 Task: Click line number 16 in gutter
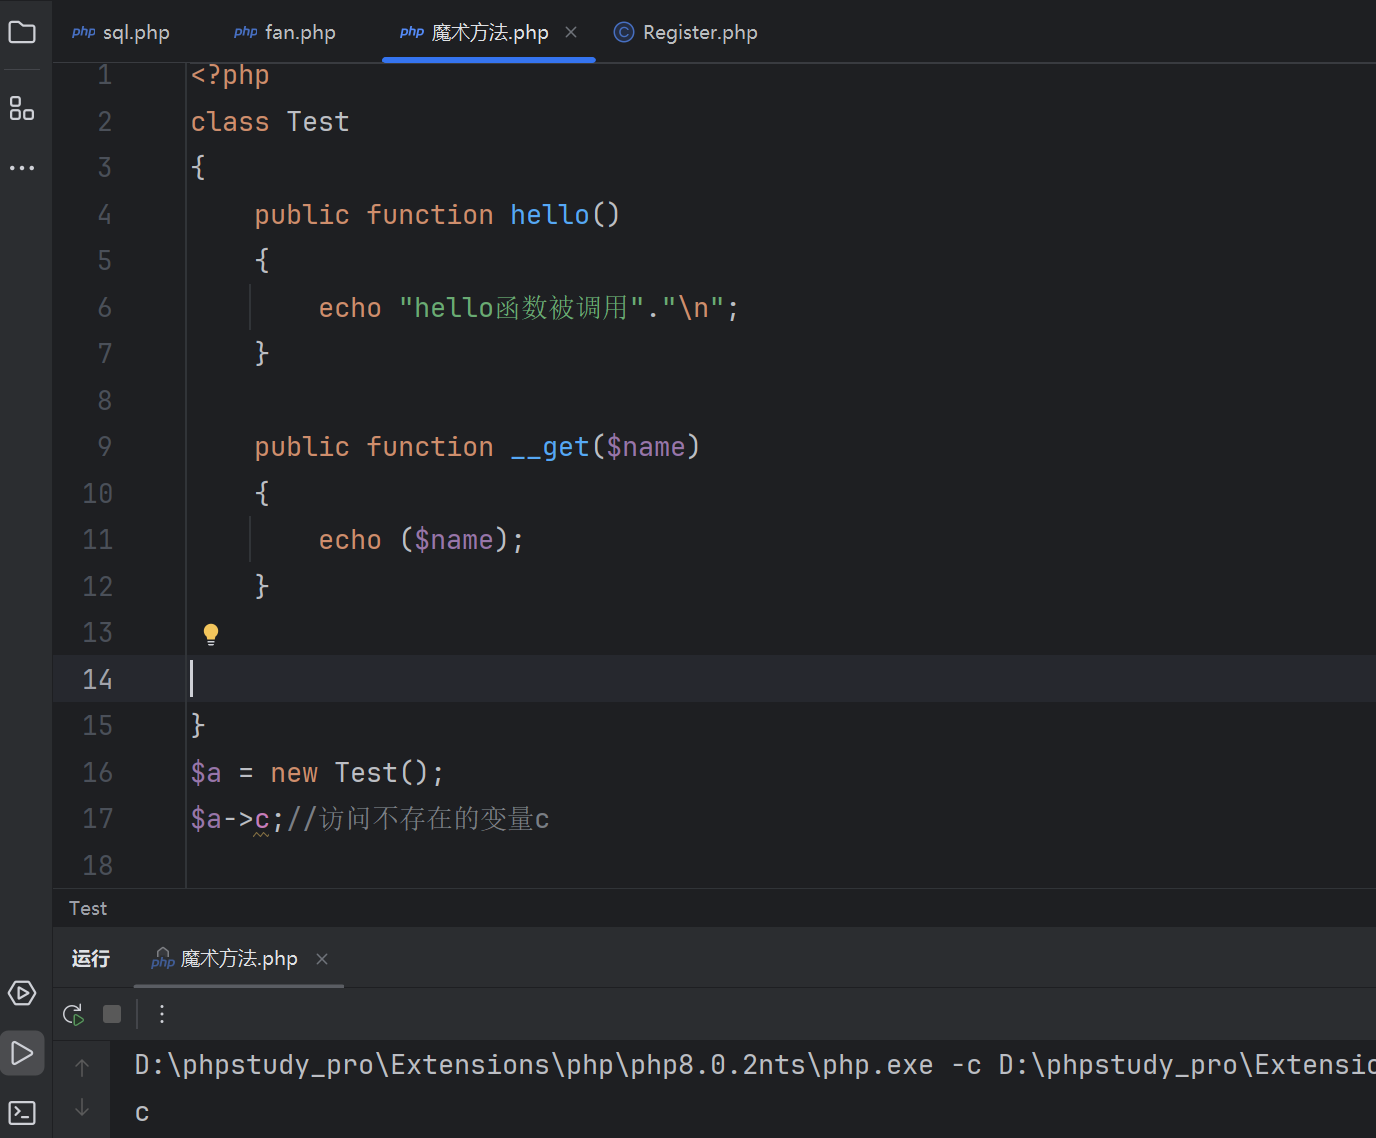coord(97,773)
